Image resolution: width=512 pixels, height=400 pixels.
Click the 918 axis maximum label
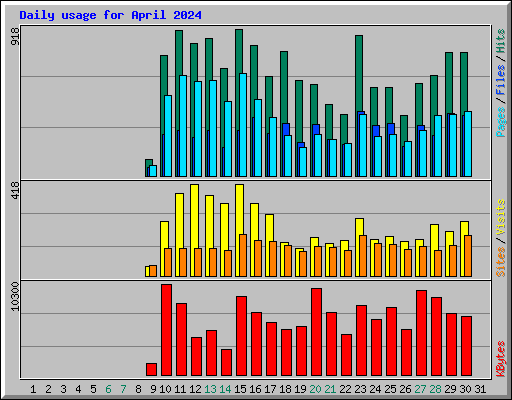click(x=15, y=37)
